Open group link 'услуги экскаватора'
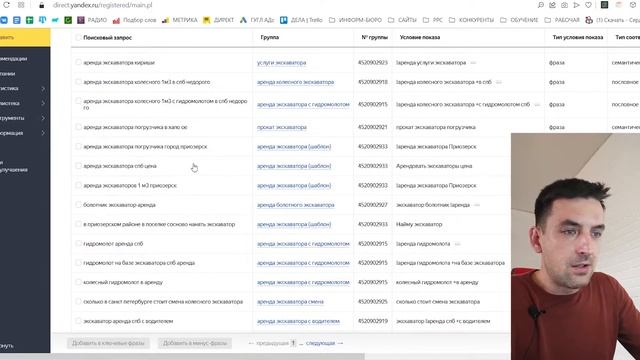Image resolution: width=640 pixels, height=360 pixels. click(x=281, y=63)
